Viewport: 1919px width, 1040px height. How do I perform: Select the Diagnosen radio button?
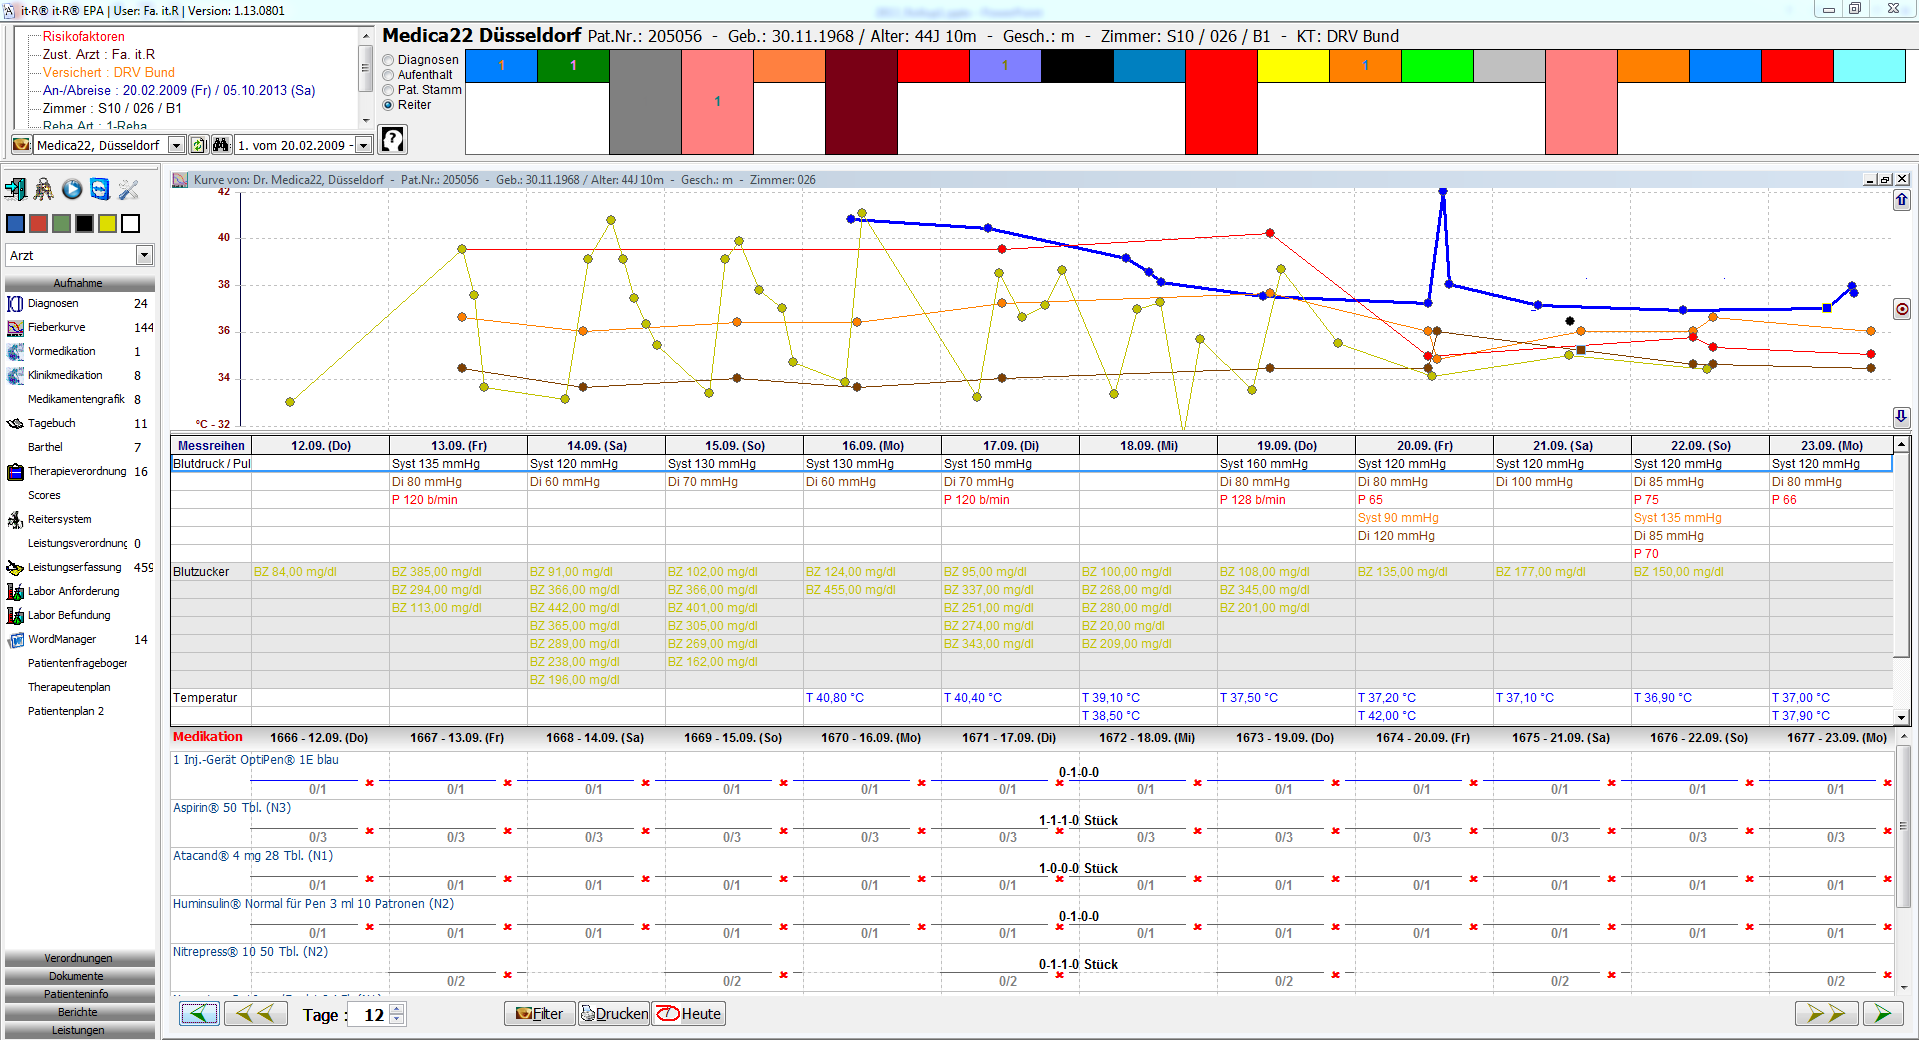[389, 60]
